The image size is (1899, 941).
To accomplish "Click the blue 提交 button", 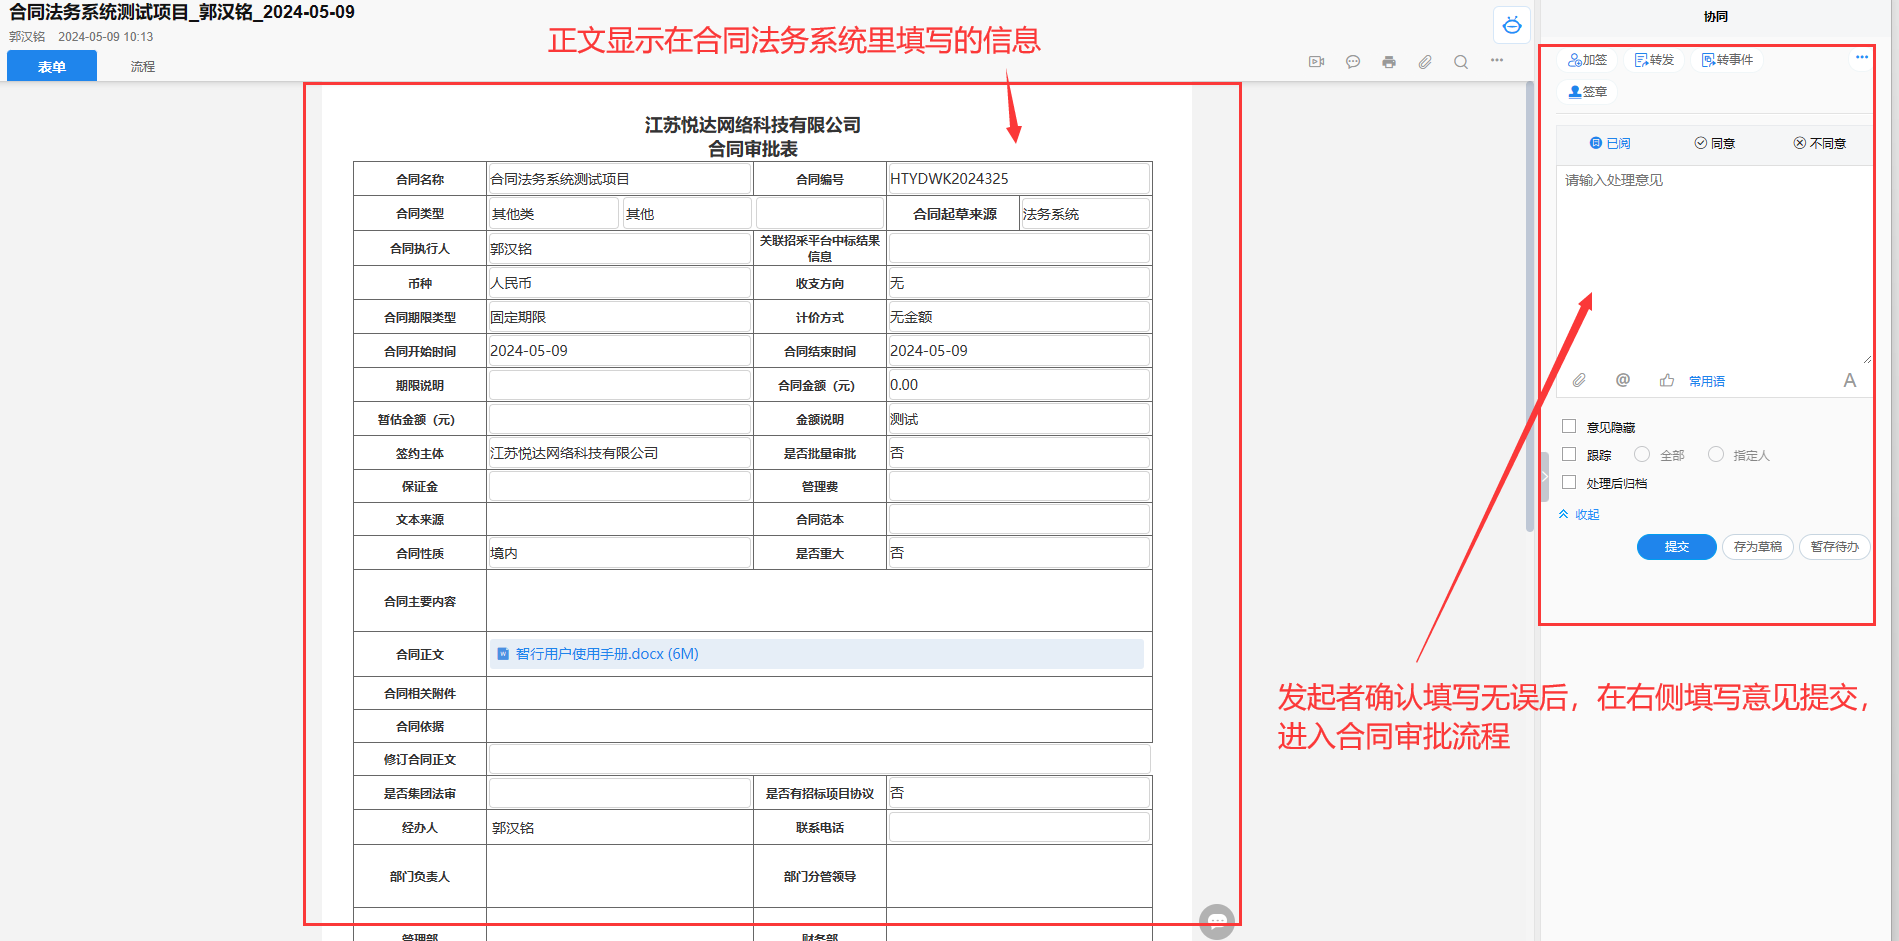I will 1676,547.
